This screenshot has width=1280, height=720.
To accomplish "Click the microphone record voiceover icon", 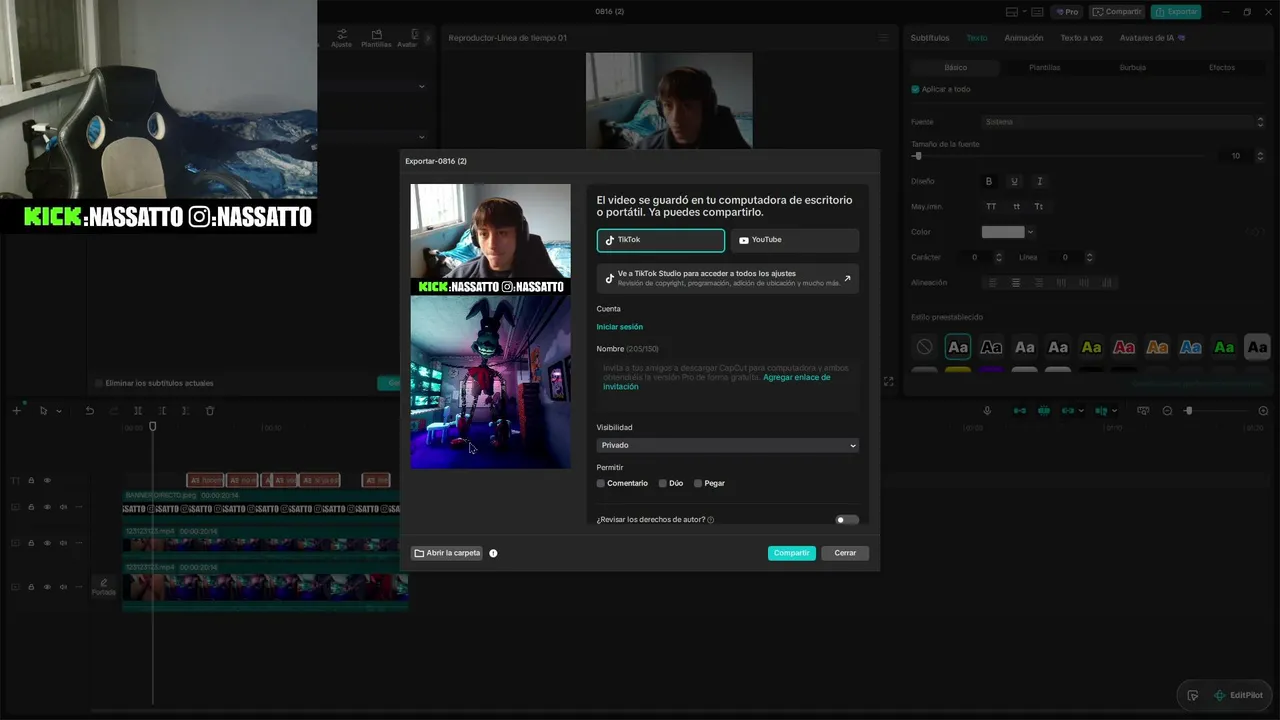I will [987, 411].
